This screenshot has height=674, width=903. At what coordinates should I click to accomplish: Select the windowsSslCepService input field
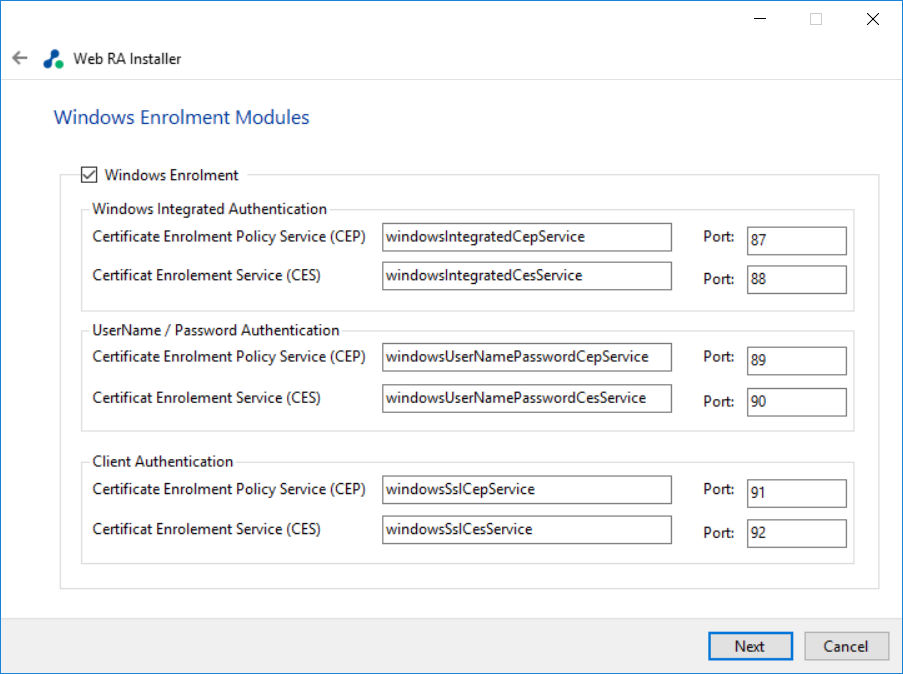526,490
